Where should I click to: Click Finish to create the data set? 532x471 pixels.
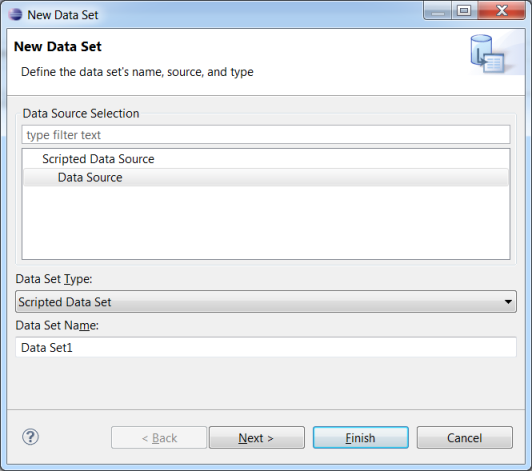pos(361,438)
